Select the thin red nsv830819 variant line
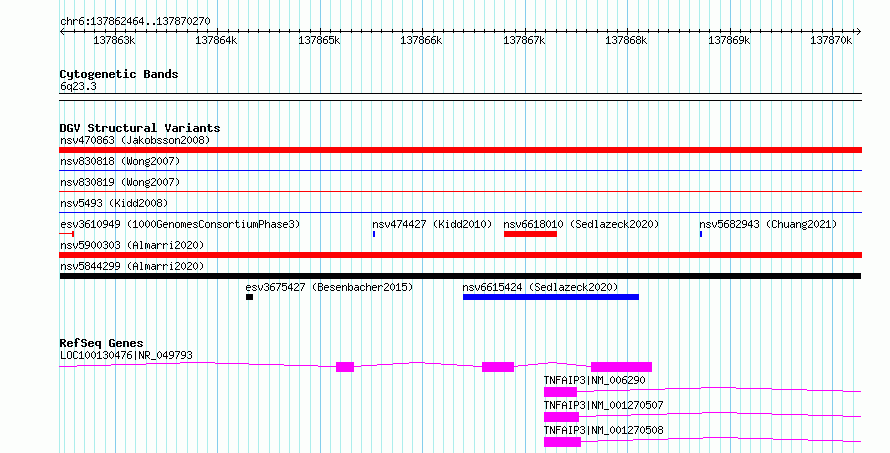The width and height of the screenshot is (890, 453). (x=460, y=192)
